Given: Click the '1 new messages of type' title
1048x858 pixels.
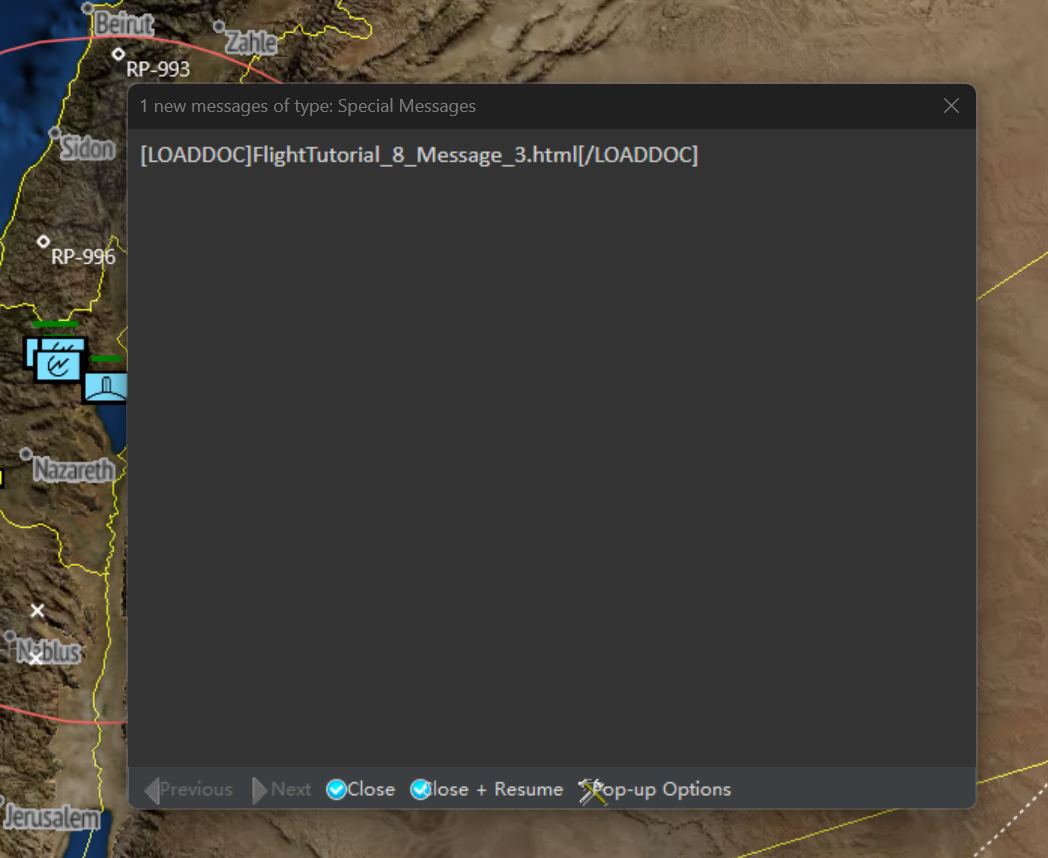Looking at the screenshot, I should coord(307,106).
